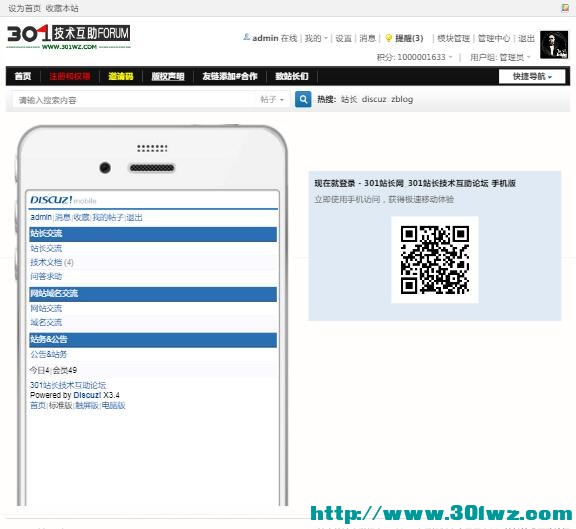Click 收藏 in phone preview
This screenshot has width=576, height=529.
coord(82,217)
